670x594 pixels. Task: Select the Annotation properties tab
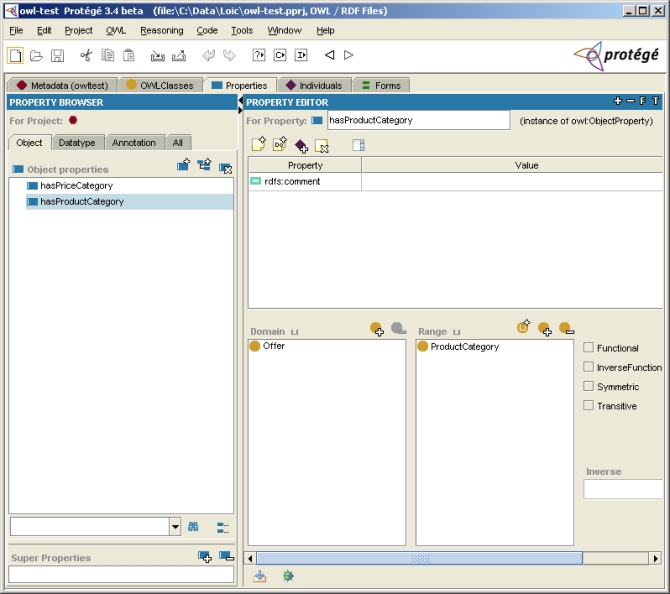(134, 142)
